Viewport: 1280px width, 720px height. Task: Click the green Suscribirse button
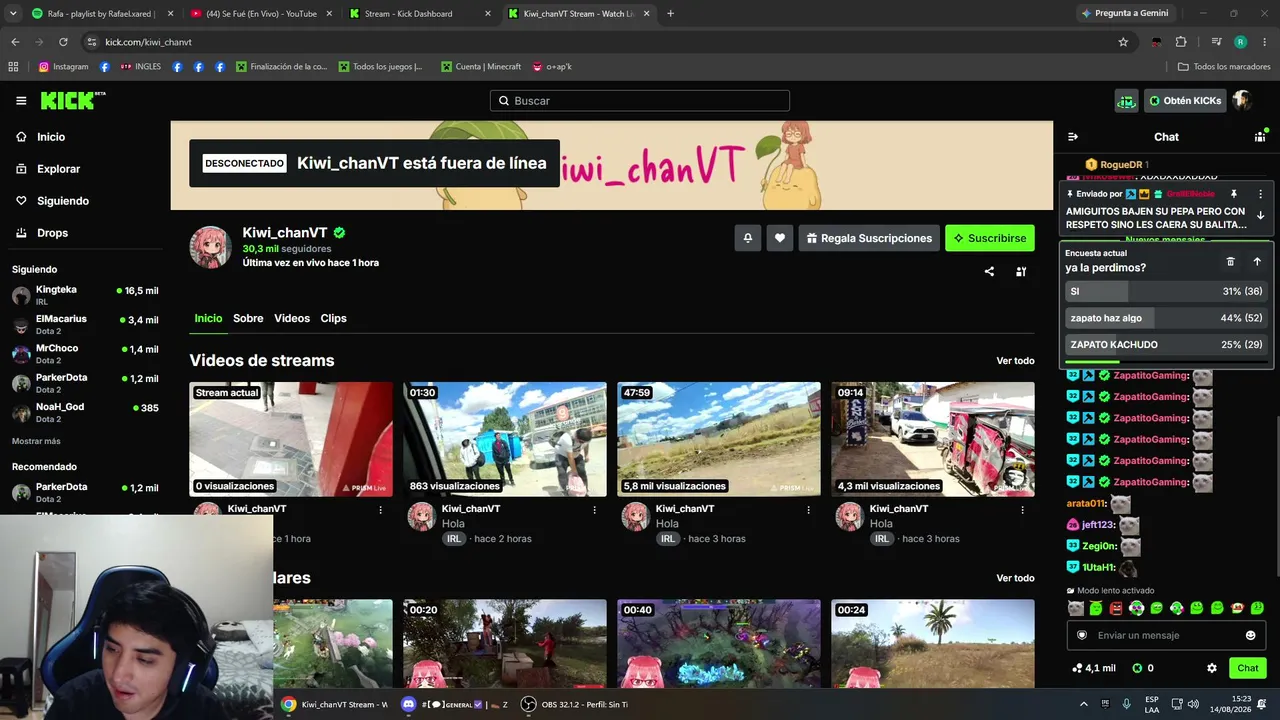click(990, 238)
